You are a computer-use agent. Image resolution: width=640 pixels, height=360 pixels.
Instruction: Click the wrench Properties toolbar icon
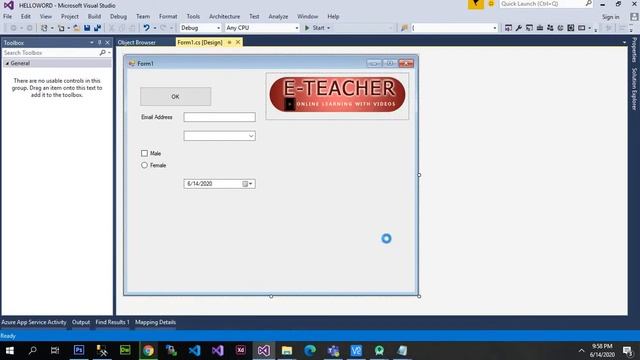click(518, 28)
